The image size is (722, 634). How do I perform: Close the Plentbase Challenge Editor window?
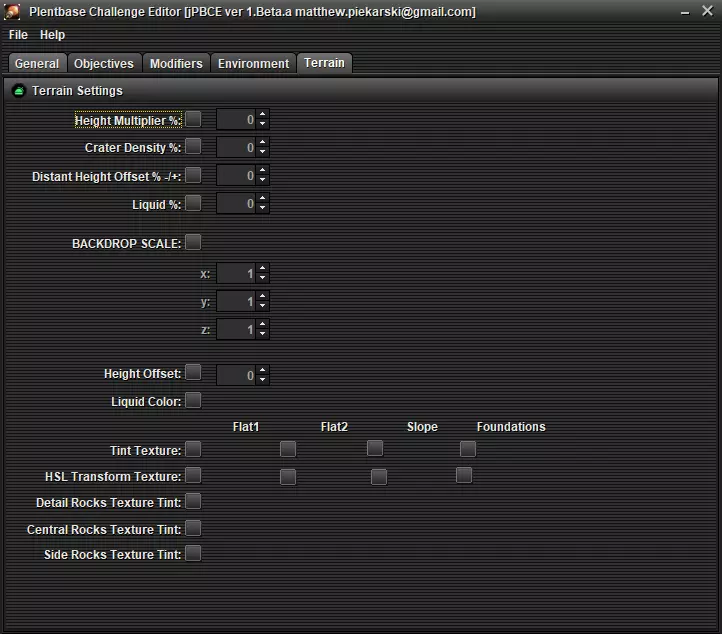pyautogui.click(x=708, y=11)
